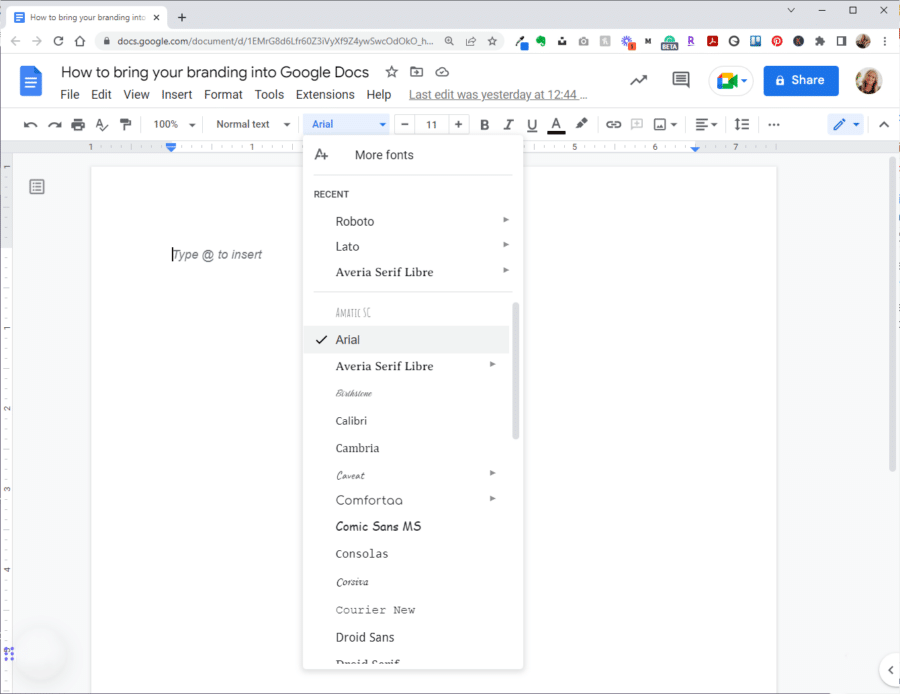
Task: Toggle underline formatting
Action: coord(532,124)
